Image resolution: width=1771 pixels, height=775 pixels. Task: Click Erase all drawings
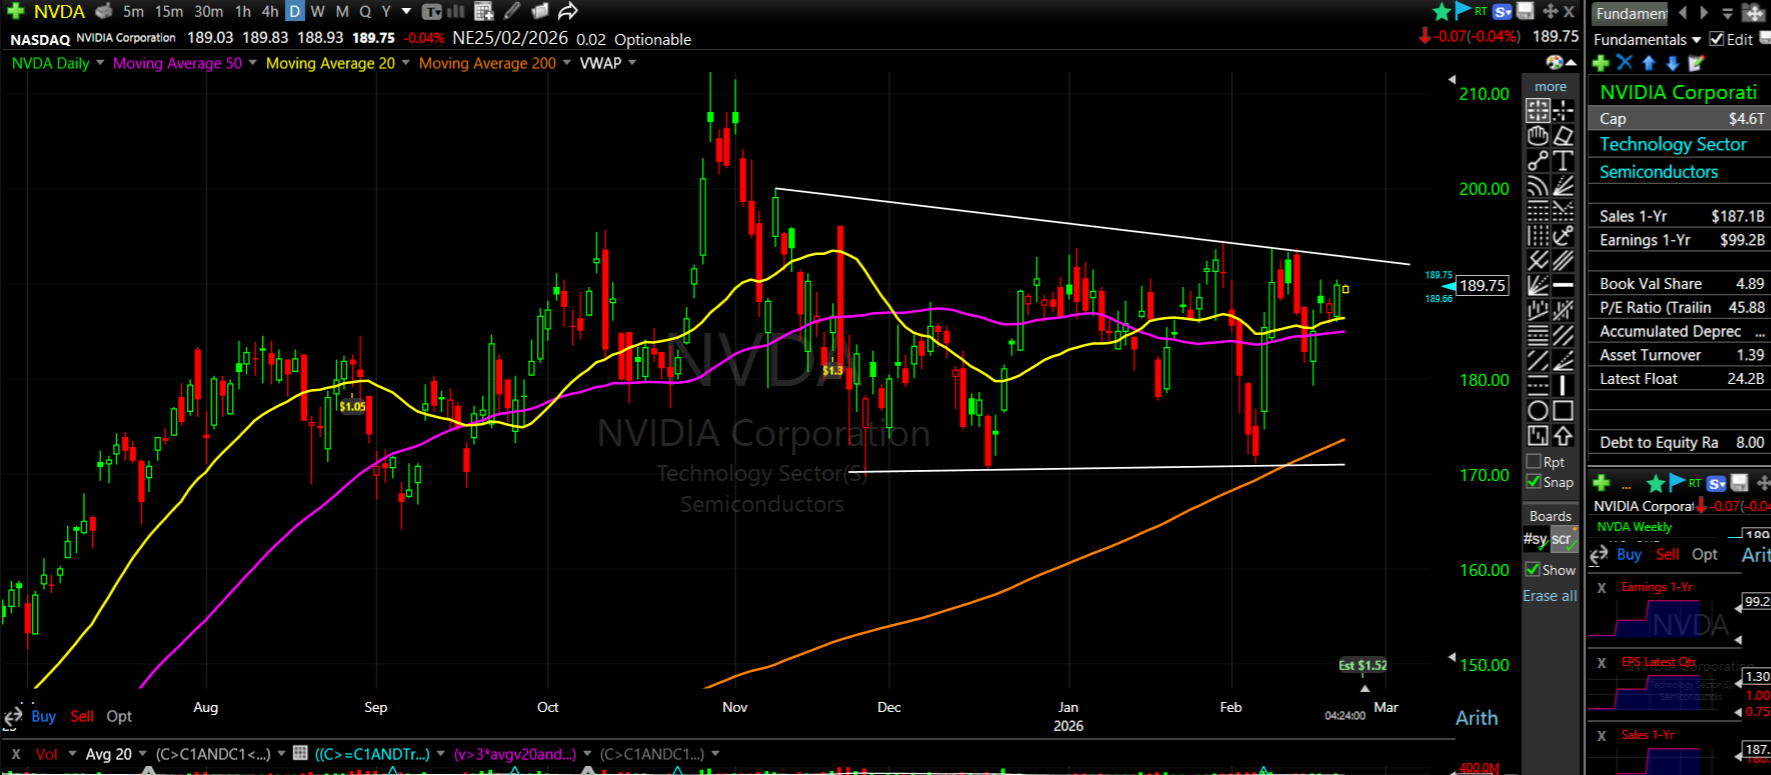1550,595
